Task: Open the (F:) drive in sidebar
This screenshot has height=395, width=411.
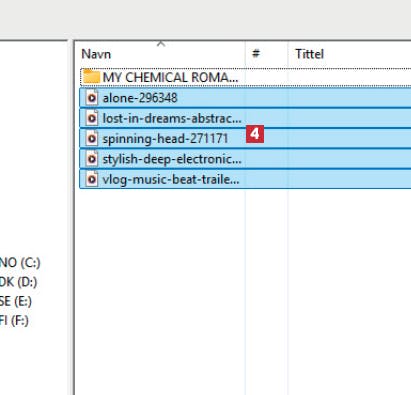Action: [x=14, y=320]
